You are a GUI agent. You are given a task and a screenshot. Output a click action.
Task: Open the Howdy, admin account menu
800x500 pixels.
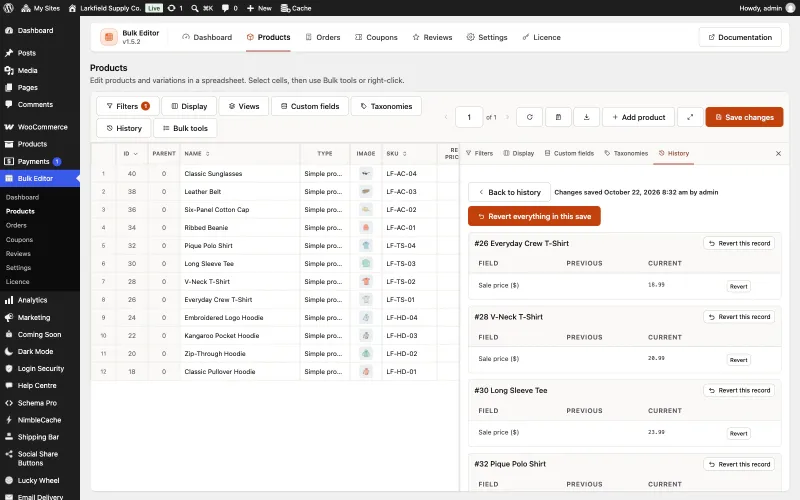(x=767, y=8)
